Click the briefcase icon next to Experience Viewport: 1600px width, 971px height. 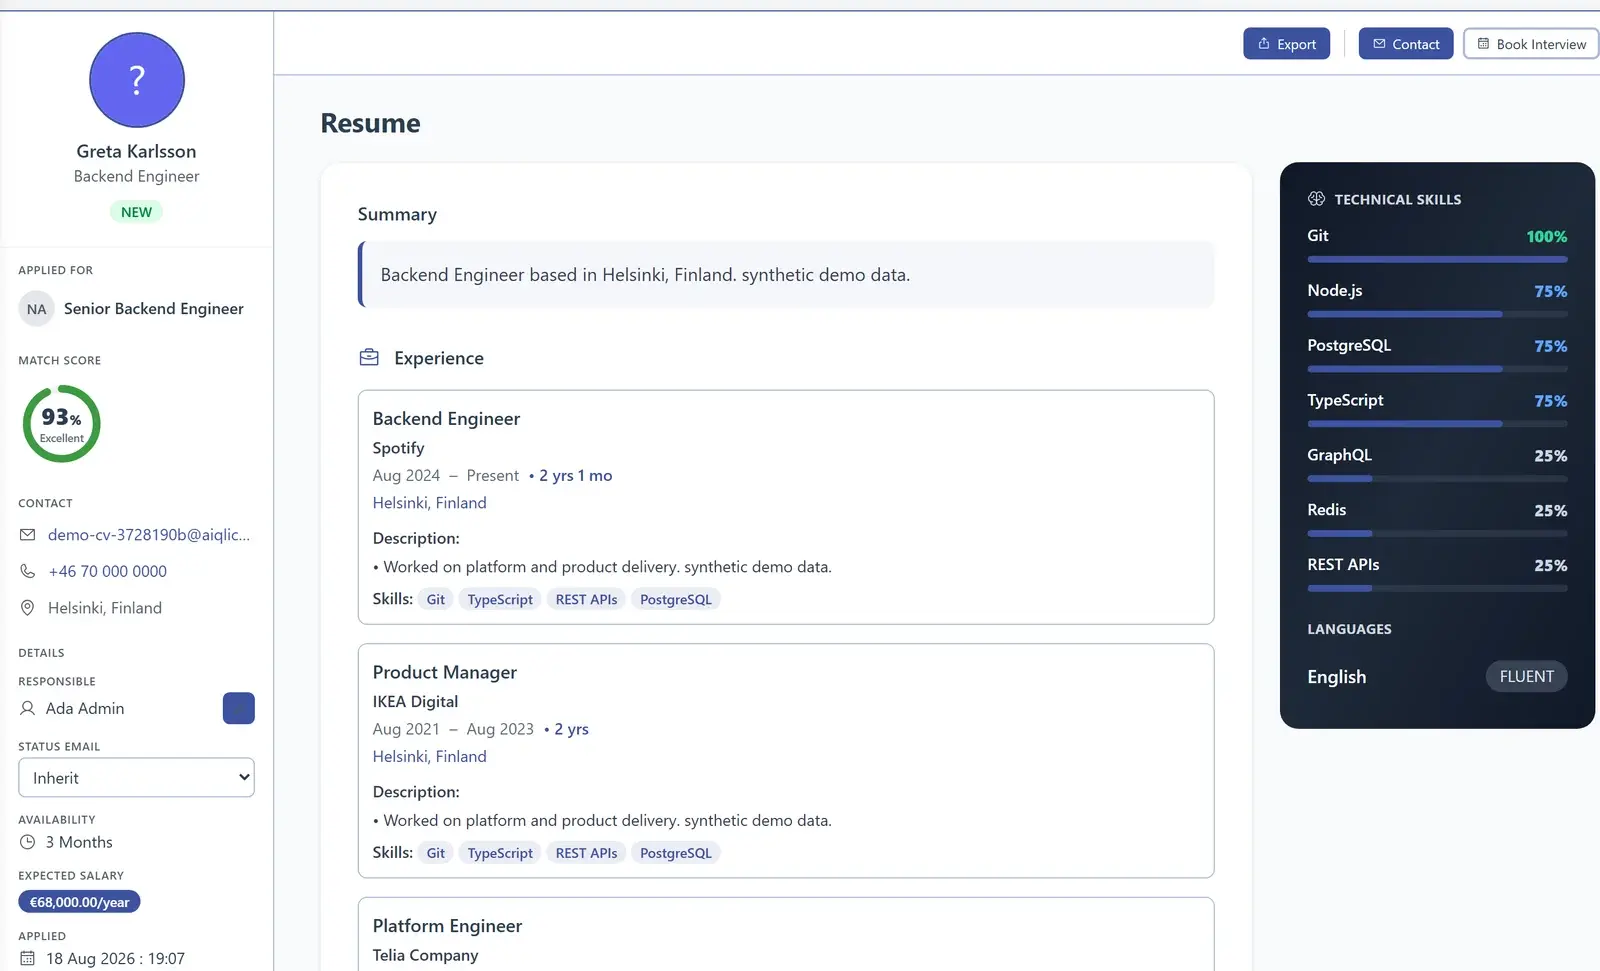(369, 357)
